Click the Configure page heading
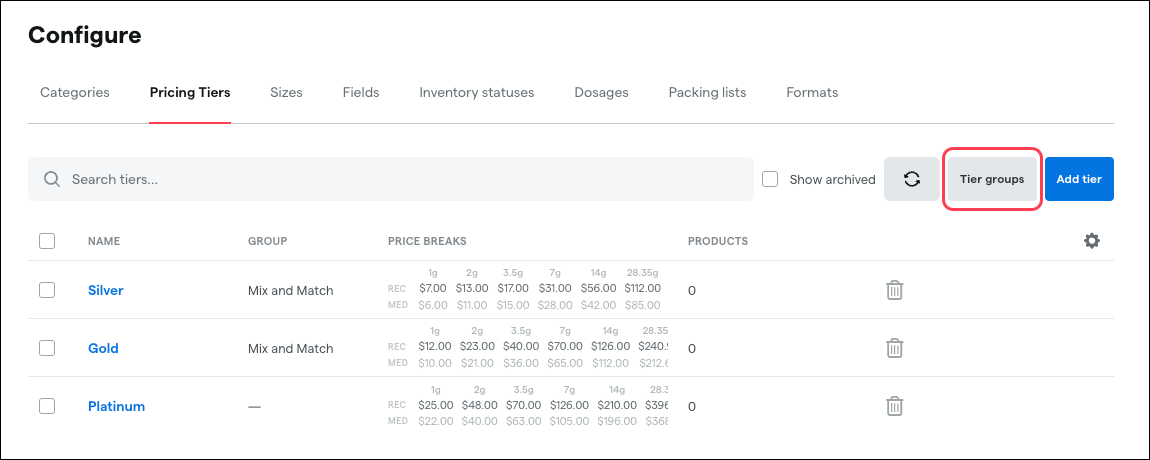The width and height of the screenshot is (1150, 460). click(x=84, y=34)
